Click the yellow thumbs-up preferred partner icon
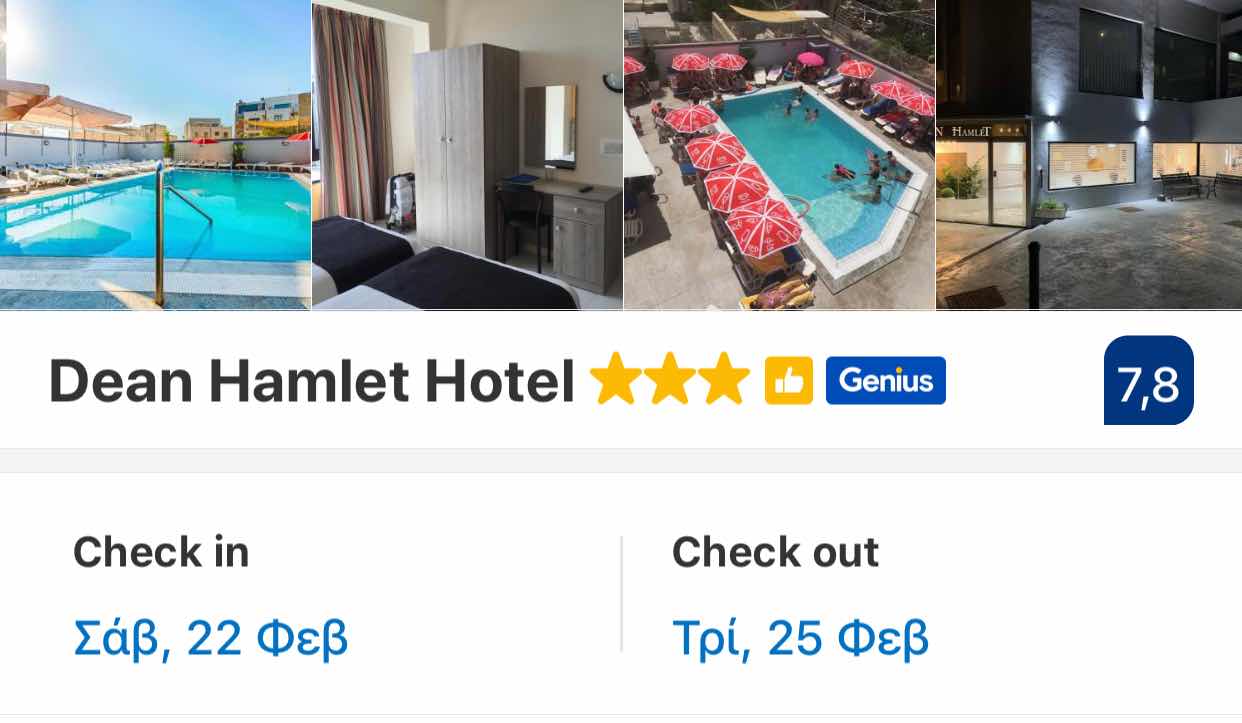Image resolution: width=1242 pixels, height=723 pixels. pyautogui.click(x=789, y=381)
